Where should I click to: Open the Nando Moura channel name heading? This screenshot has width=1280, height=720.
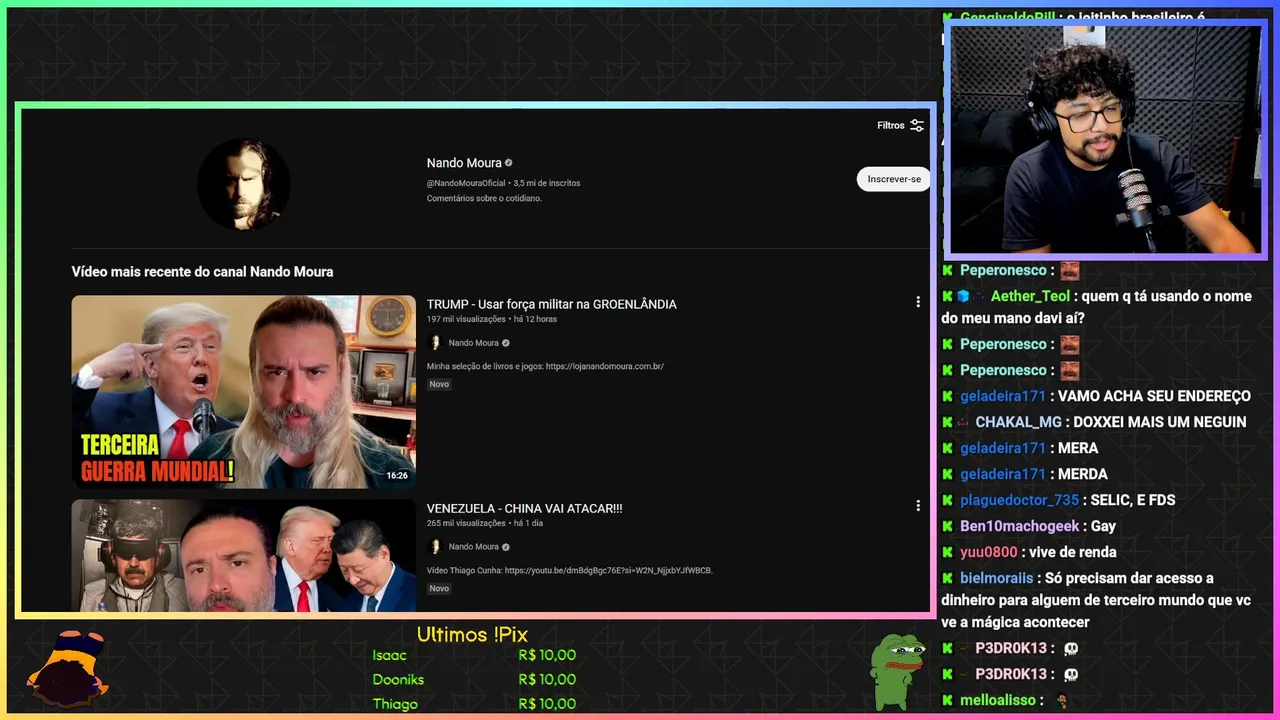pyautogui.click(x=464, y=163)
